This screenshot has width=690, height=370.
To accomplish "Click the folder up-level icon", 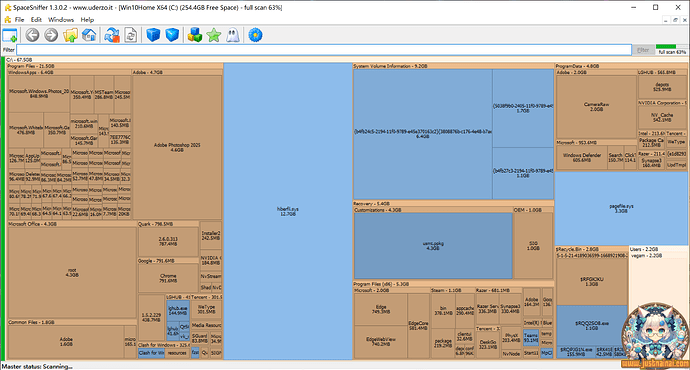I will point(70,35).
